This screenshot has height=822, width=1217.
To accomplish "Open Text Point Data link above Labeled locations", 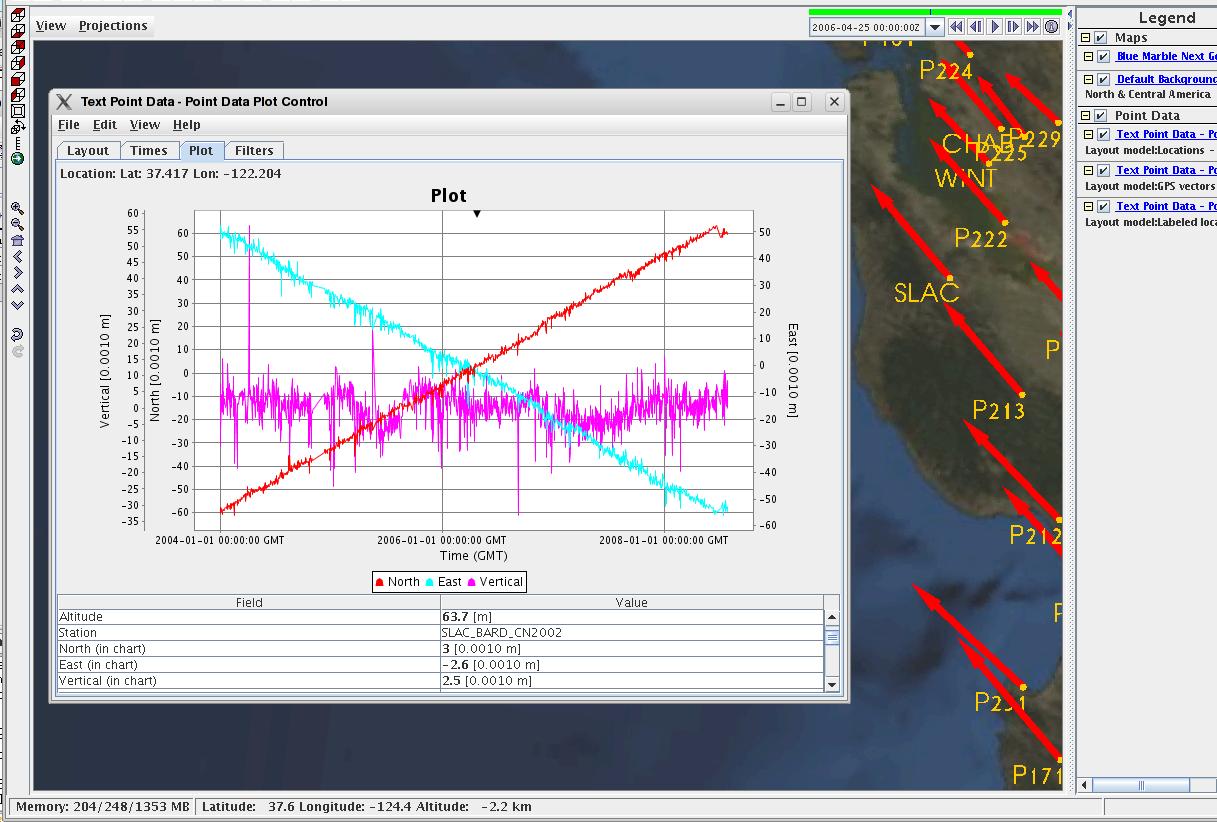I will 1166,207.
